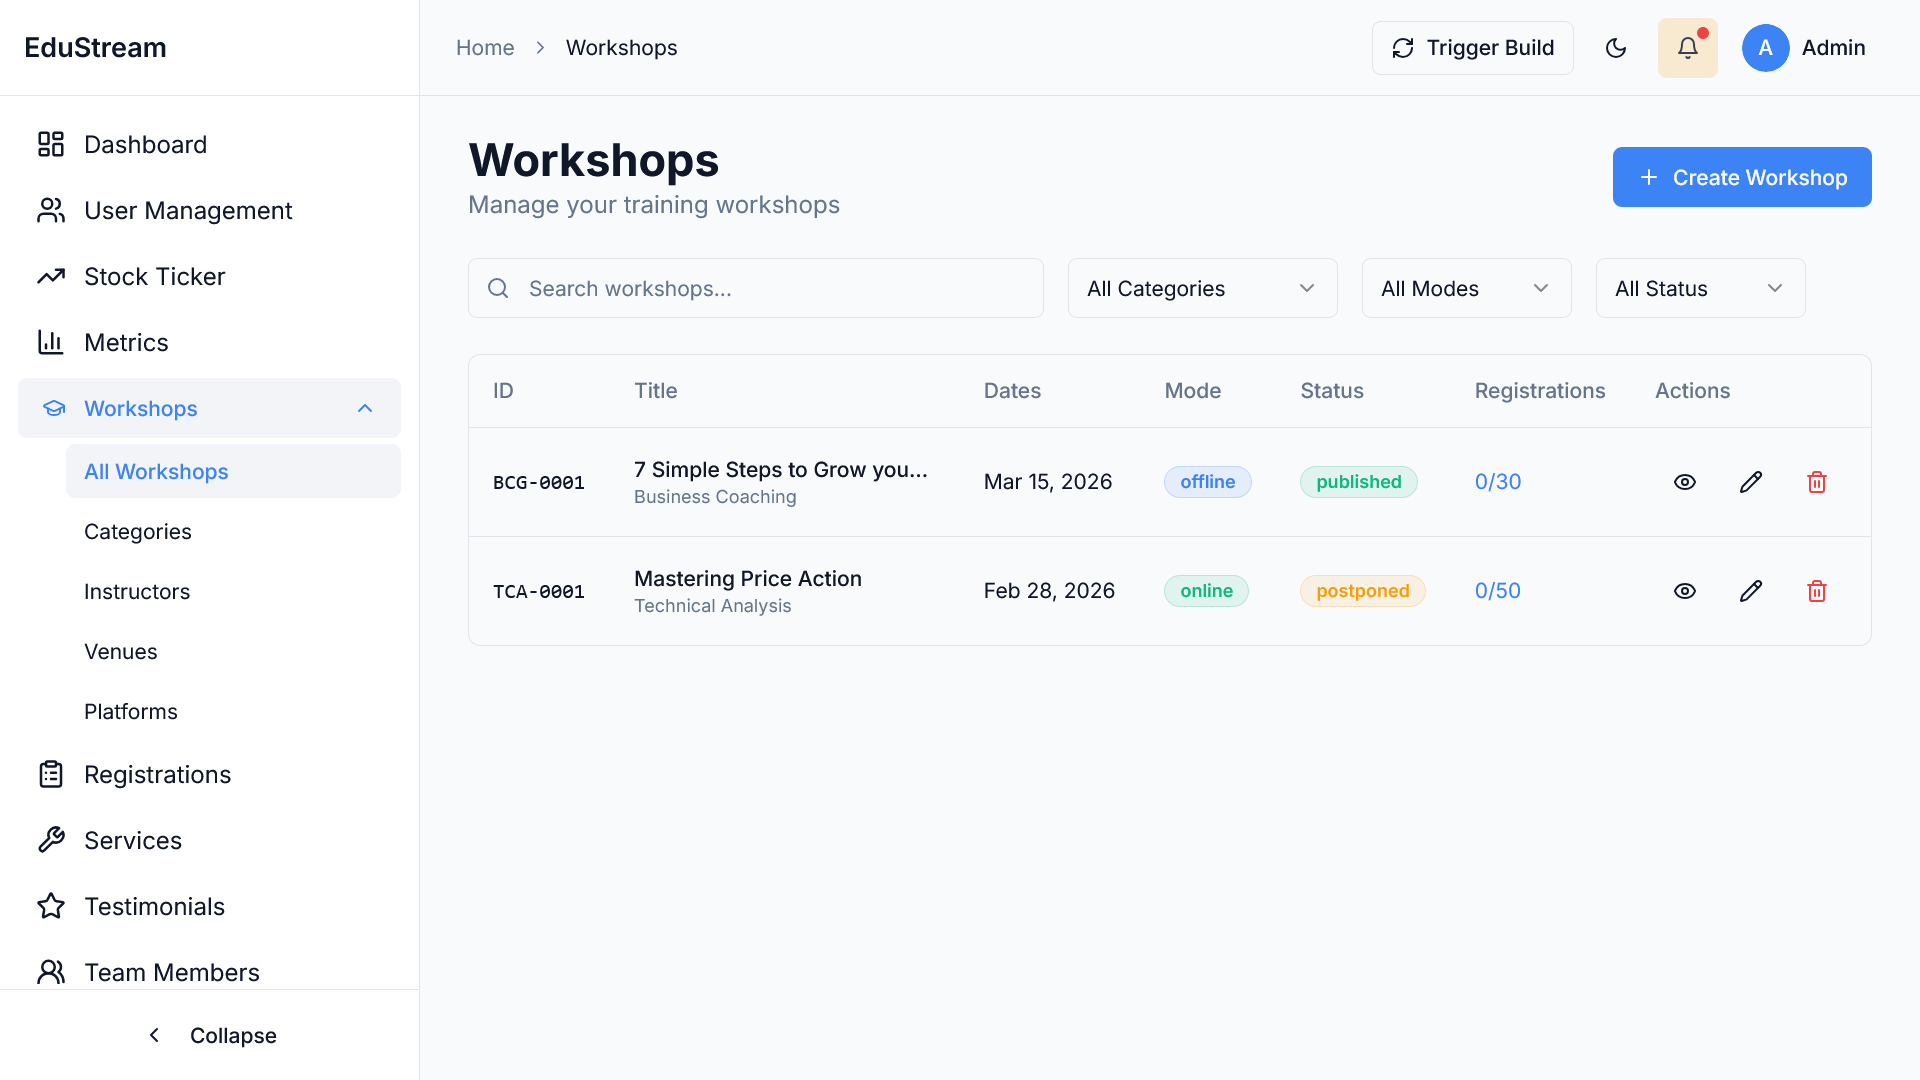Open the Services section
The height and width of the screenshot is (1080, 1920).
(209, 840)
